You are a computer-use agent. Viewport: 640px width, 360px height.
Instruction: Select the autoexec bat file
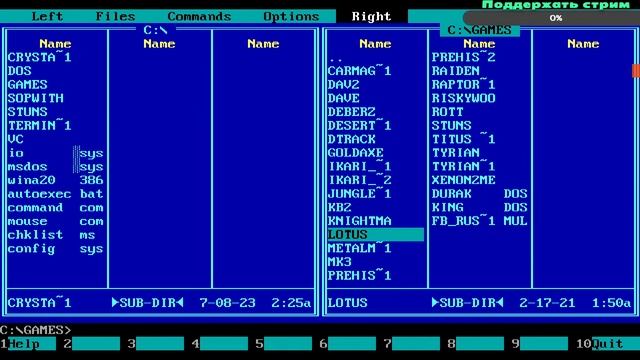[56, 194]
